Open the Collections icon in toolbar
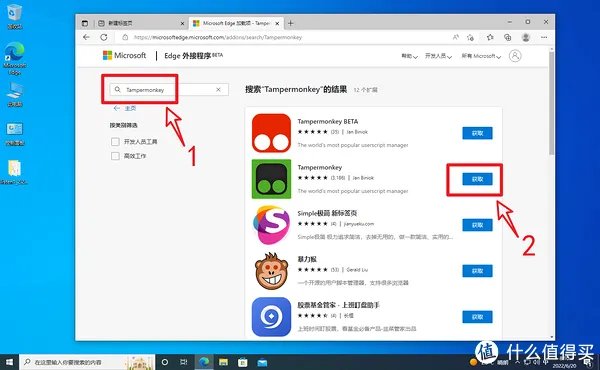This screenshot has width=600, height=370. [x=508, y=37]
